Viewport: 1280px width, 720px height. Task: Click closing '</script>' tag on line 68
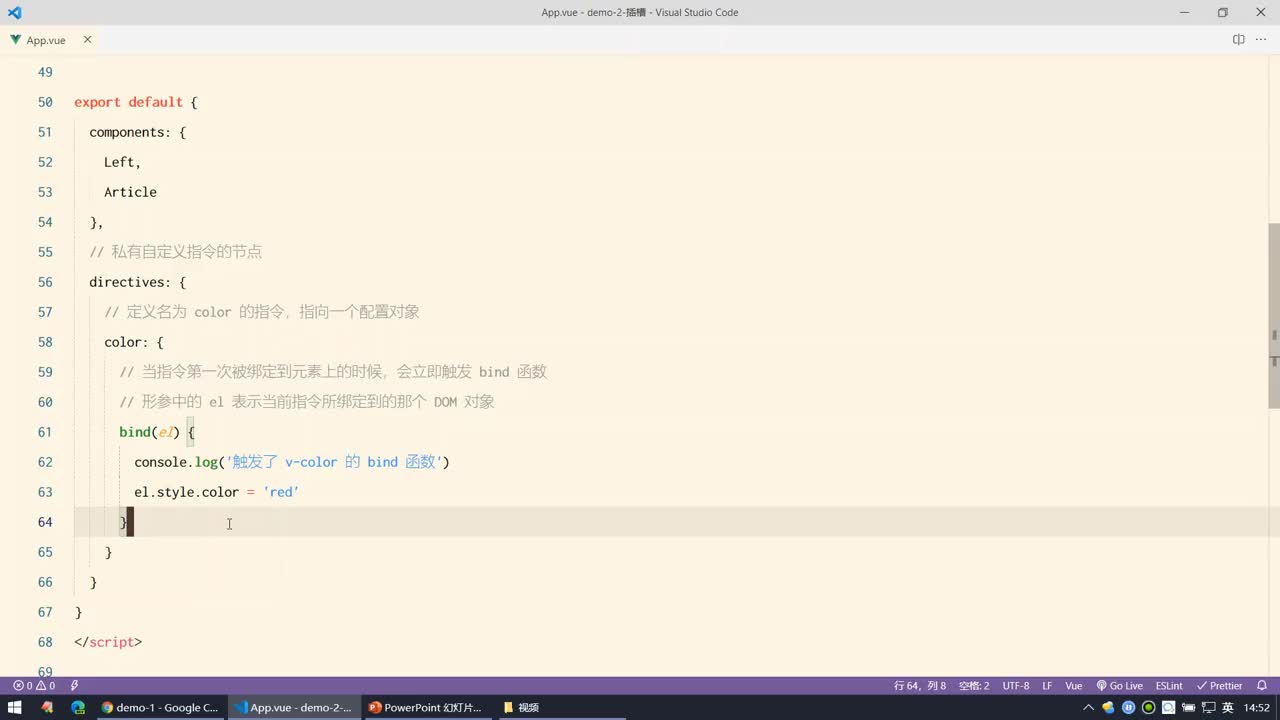coord(108,642)
